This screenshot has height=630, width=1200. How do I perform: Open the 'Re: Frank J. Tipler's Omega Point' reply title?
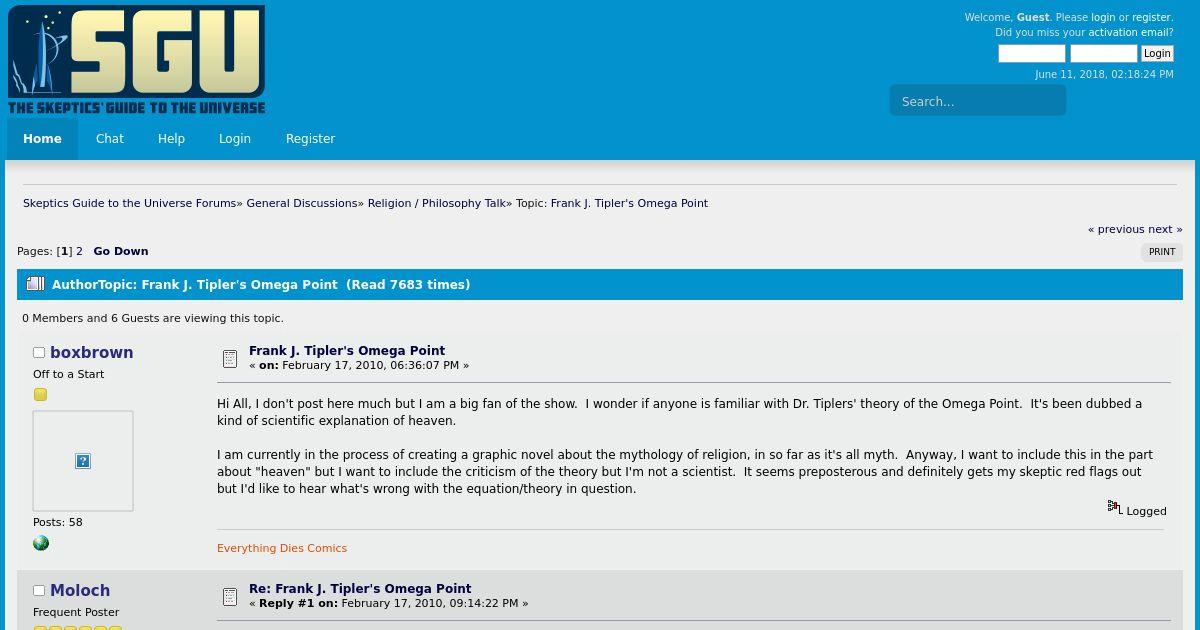pos(360,588)
